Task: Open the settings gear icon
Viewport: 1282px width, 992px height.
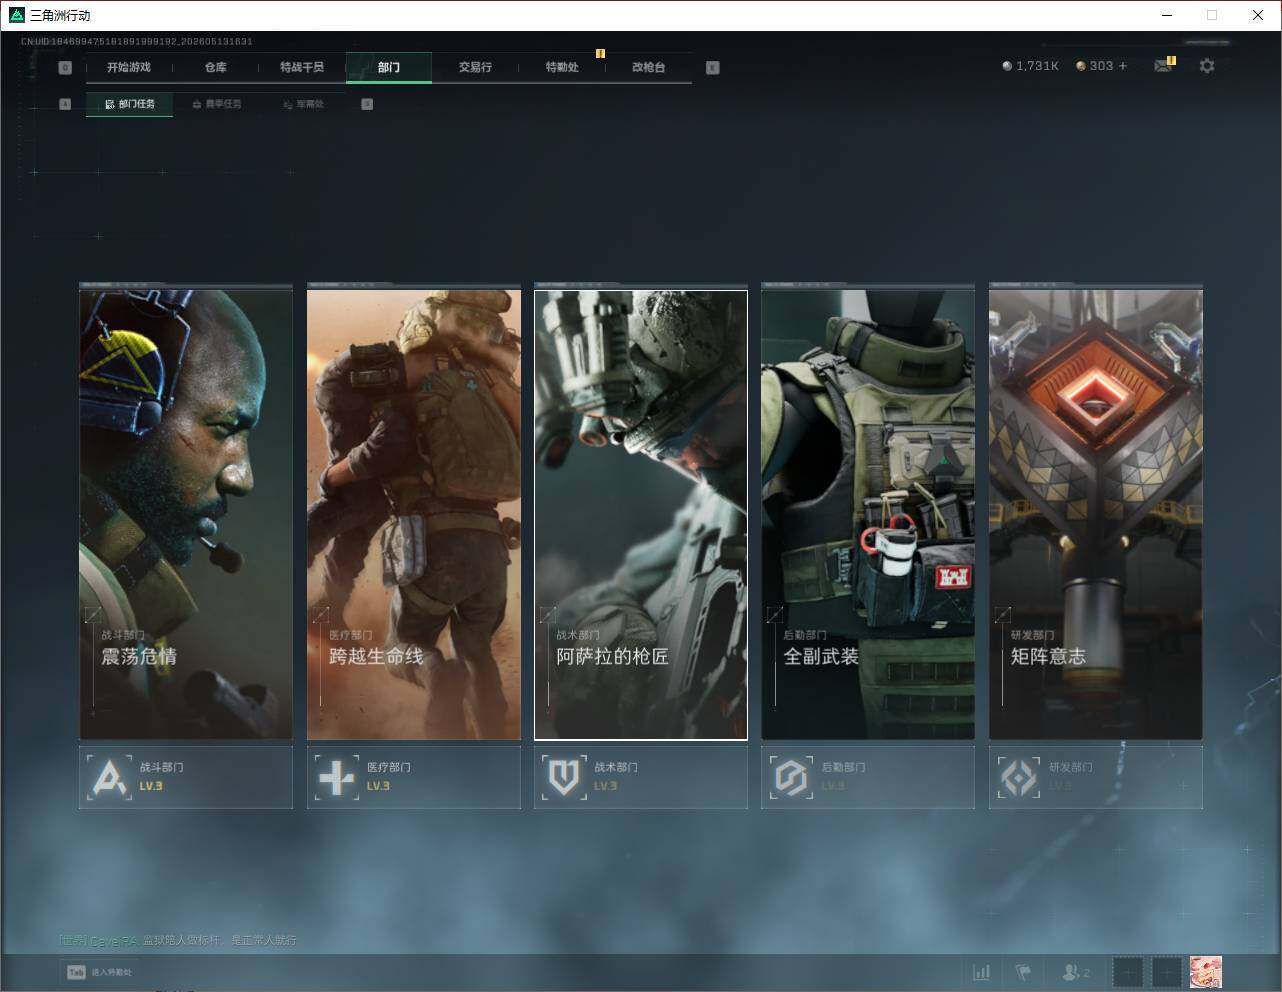Action: (x=1207, y=66)
